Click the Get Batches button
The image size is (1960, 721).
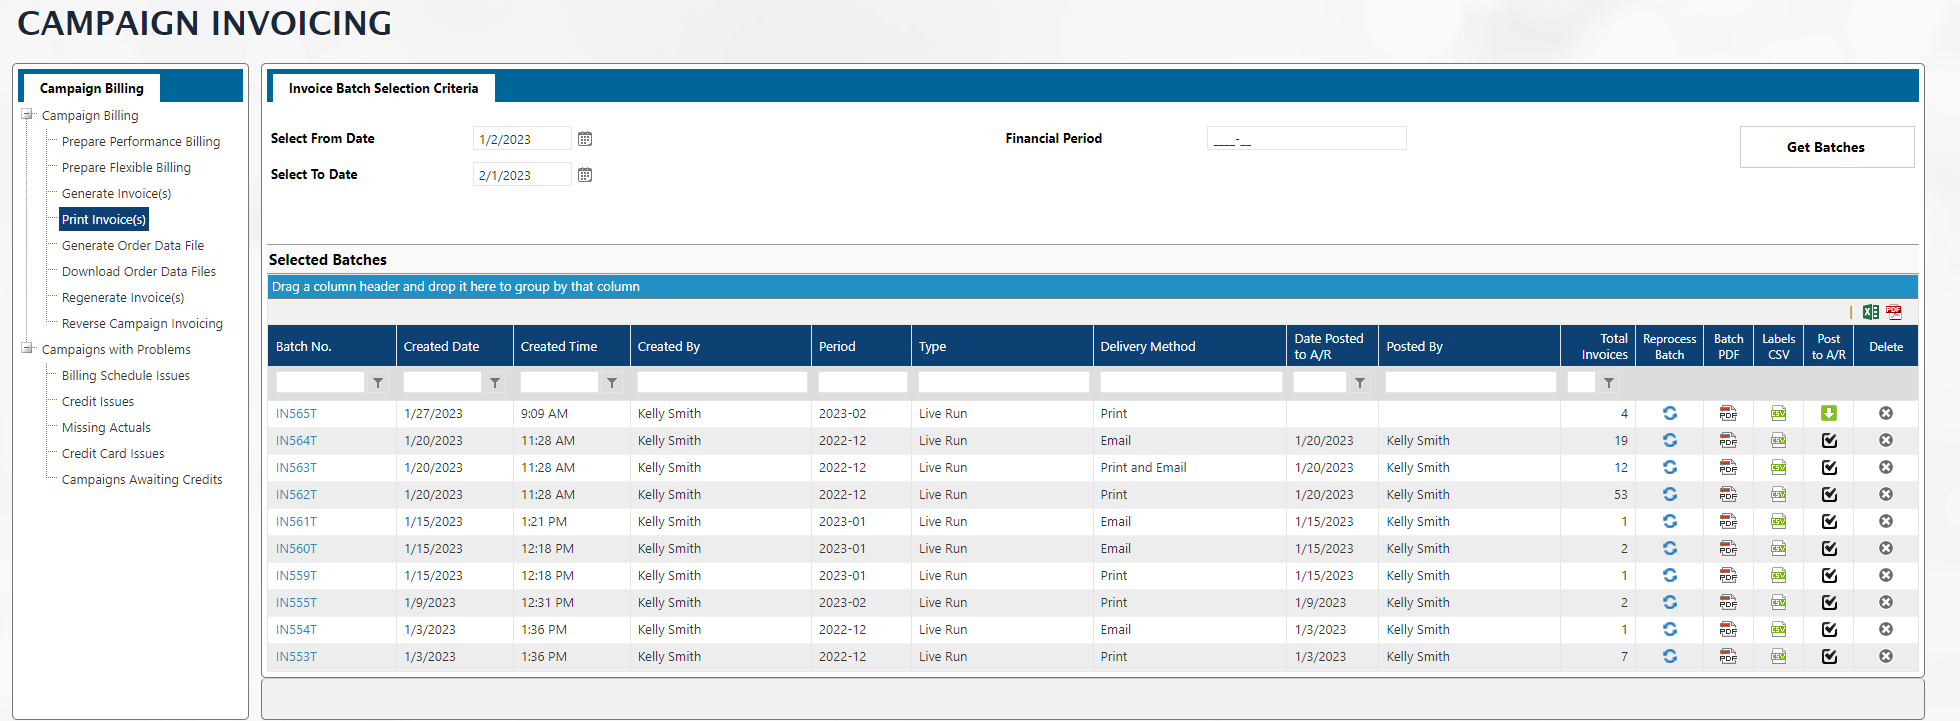click(x=1826, y=147)
